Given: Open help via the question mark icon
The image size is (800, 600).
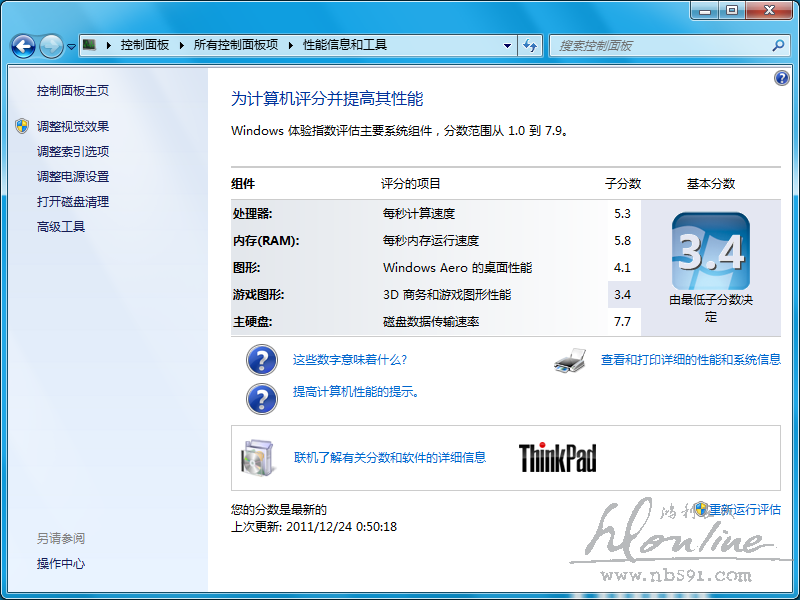Looking at the screenshot, I should pos(782,78).
